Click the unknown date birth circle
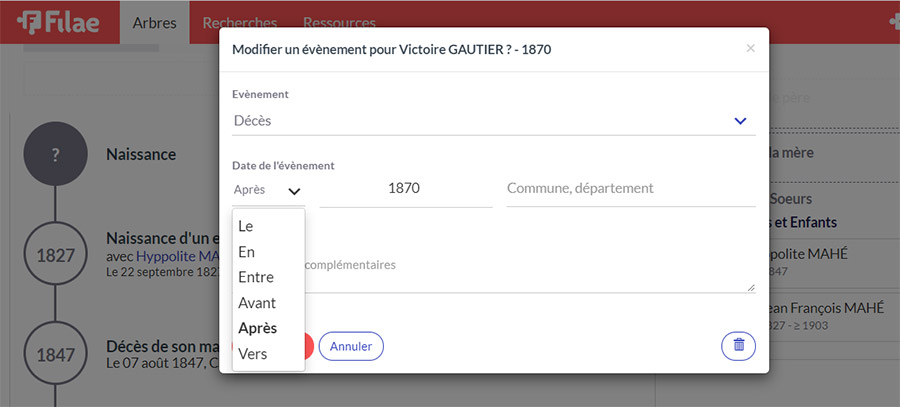The image size is (900, 407). click(57, 155)
